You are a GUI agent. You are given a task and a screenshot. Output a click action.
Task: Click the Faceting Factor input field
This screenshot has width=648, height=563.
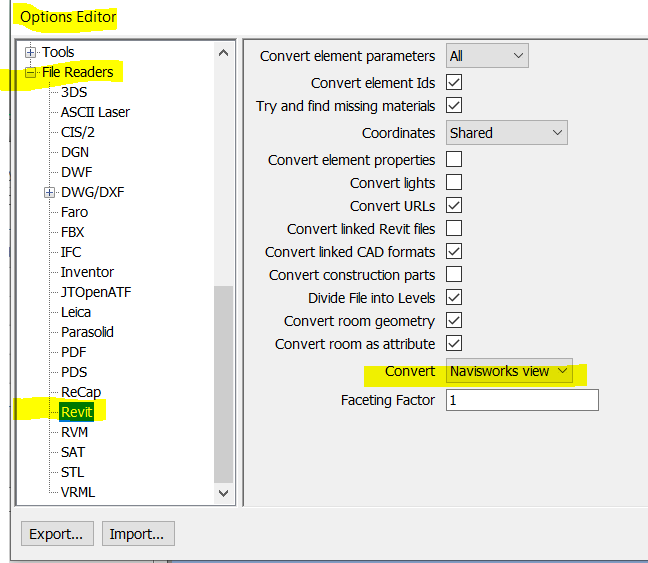(522, 400)
